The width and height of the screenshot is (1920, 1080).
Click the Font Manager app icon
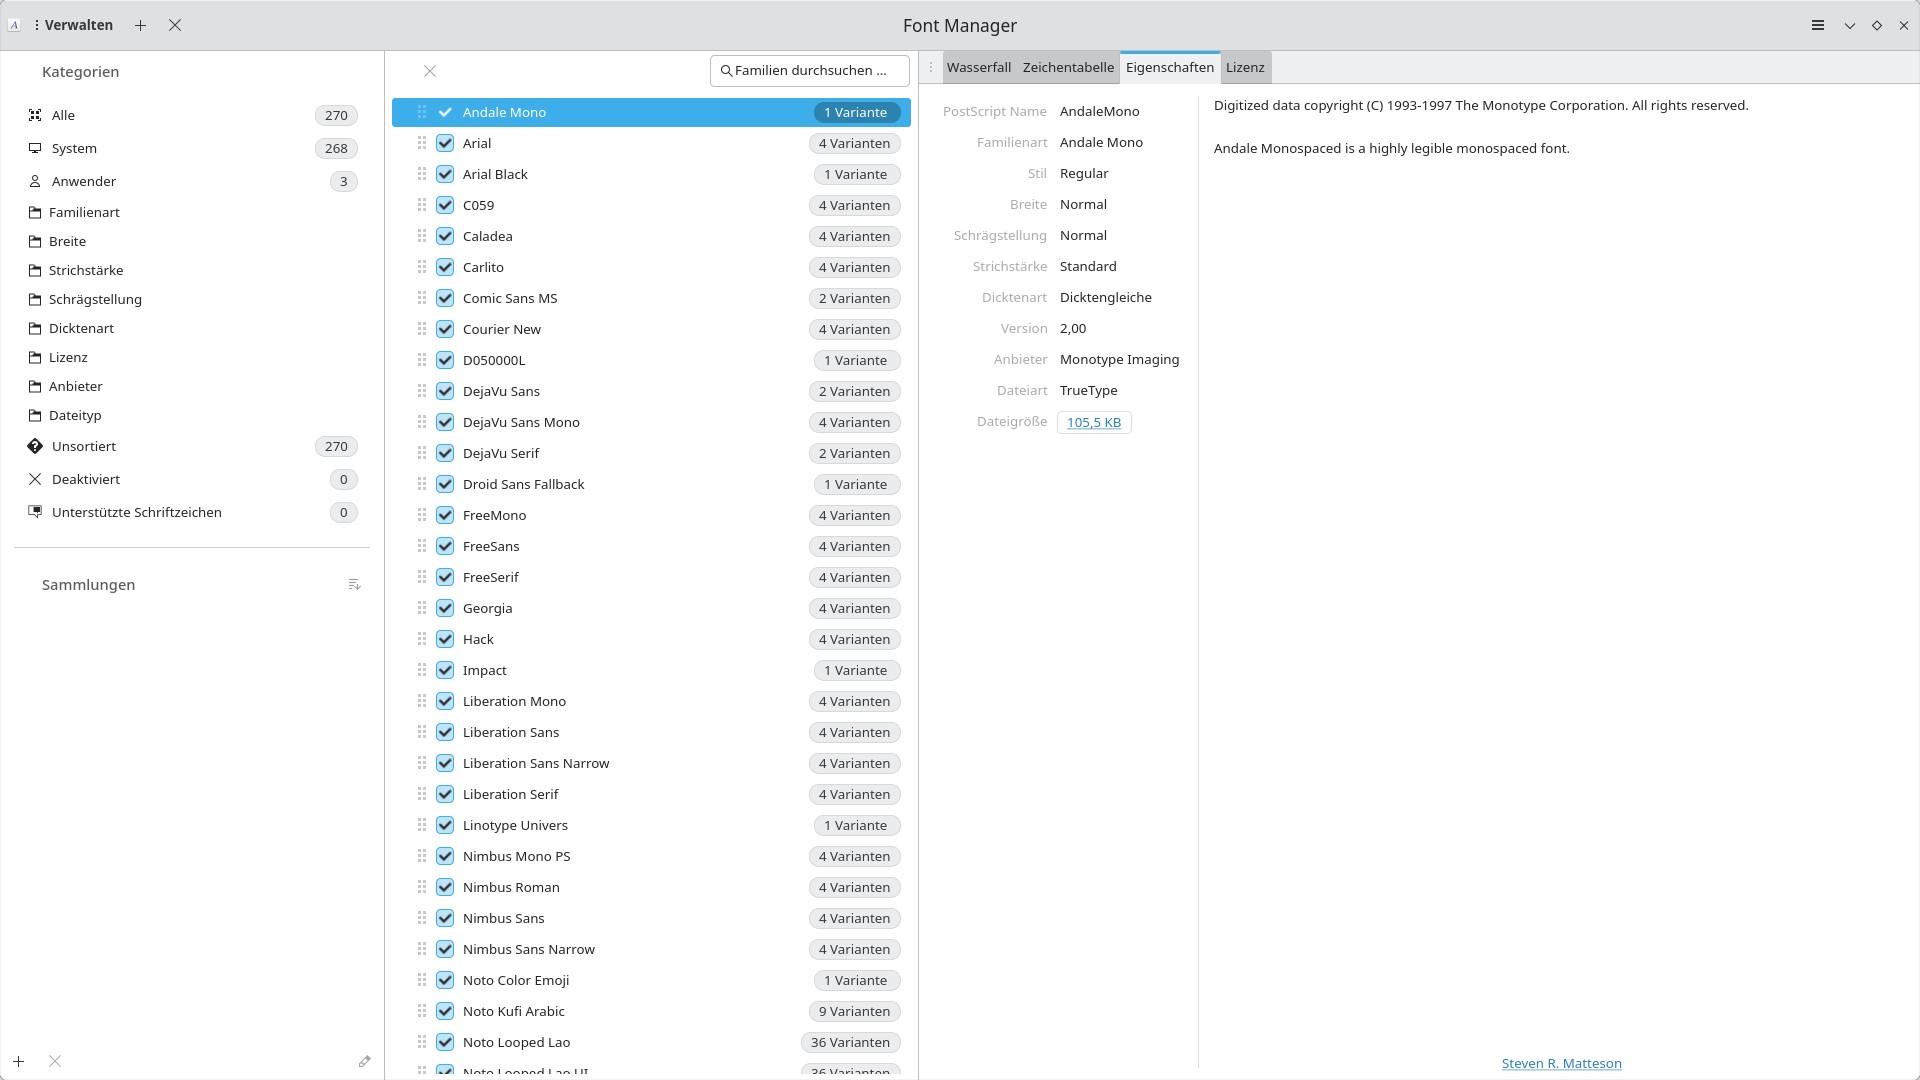[x=14, y=25]
